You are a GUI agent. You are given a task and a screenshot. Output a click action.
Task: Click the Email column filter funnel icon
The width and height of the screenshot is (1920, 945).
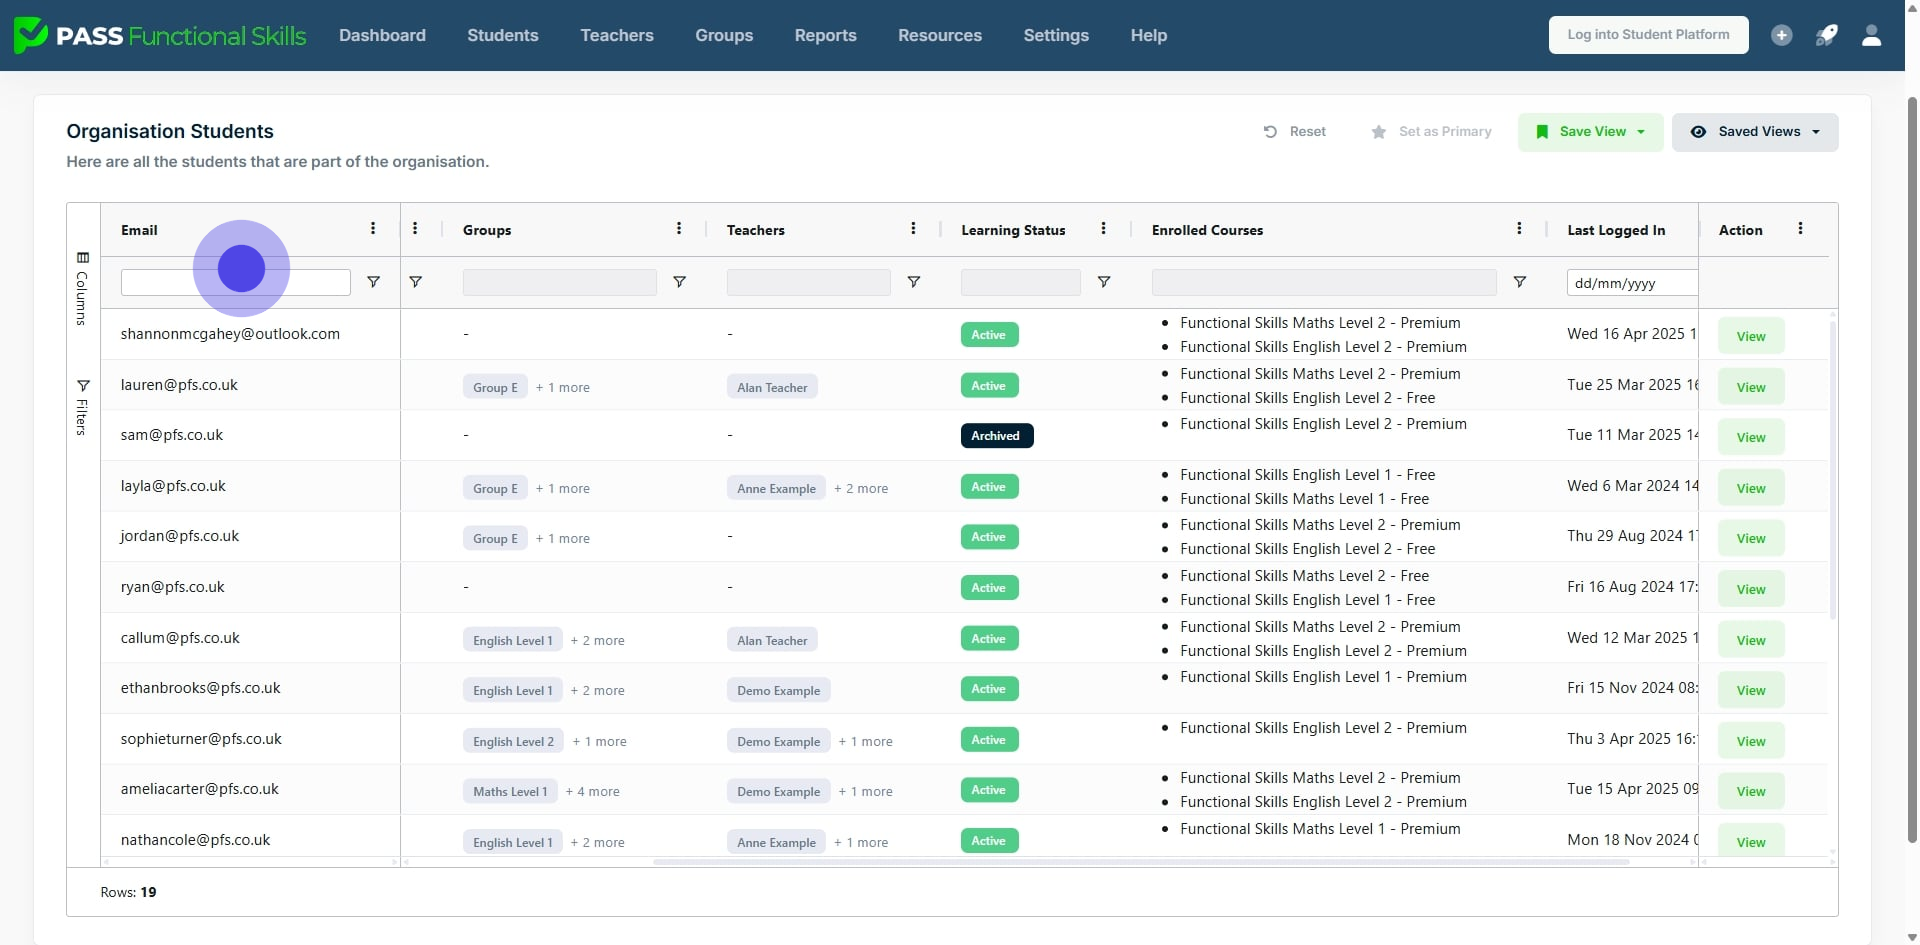pyautogui.click(x=373, y=282)
